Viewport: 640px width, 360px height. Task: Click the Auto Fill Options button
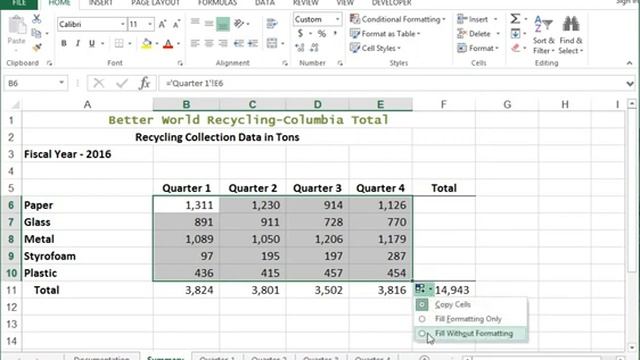click(x=424, y=289)
